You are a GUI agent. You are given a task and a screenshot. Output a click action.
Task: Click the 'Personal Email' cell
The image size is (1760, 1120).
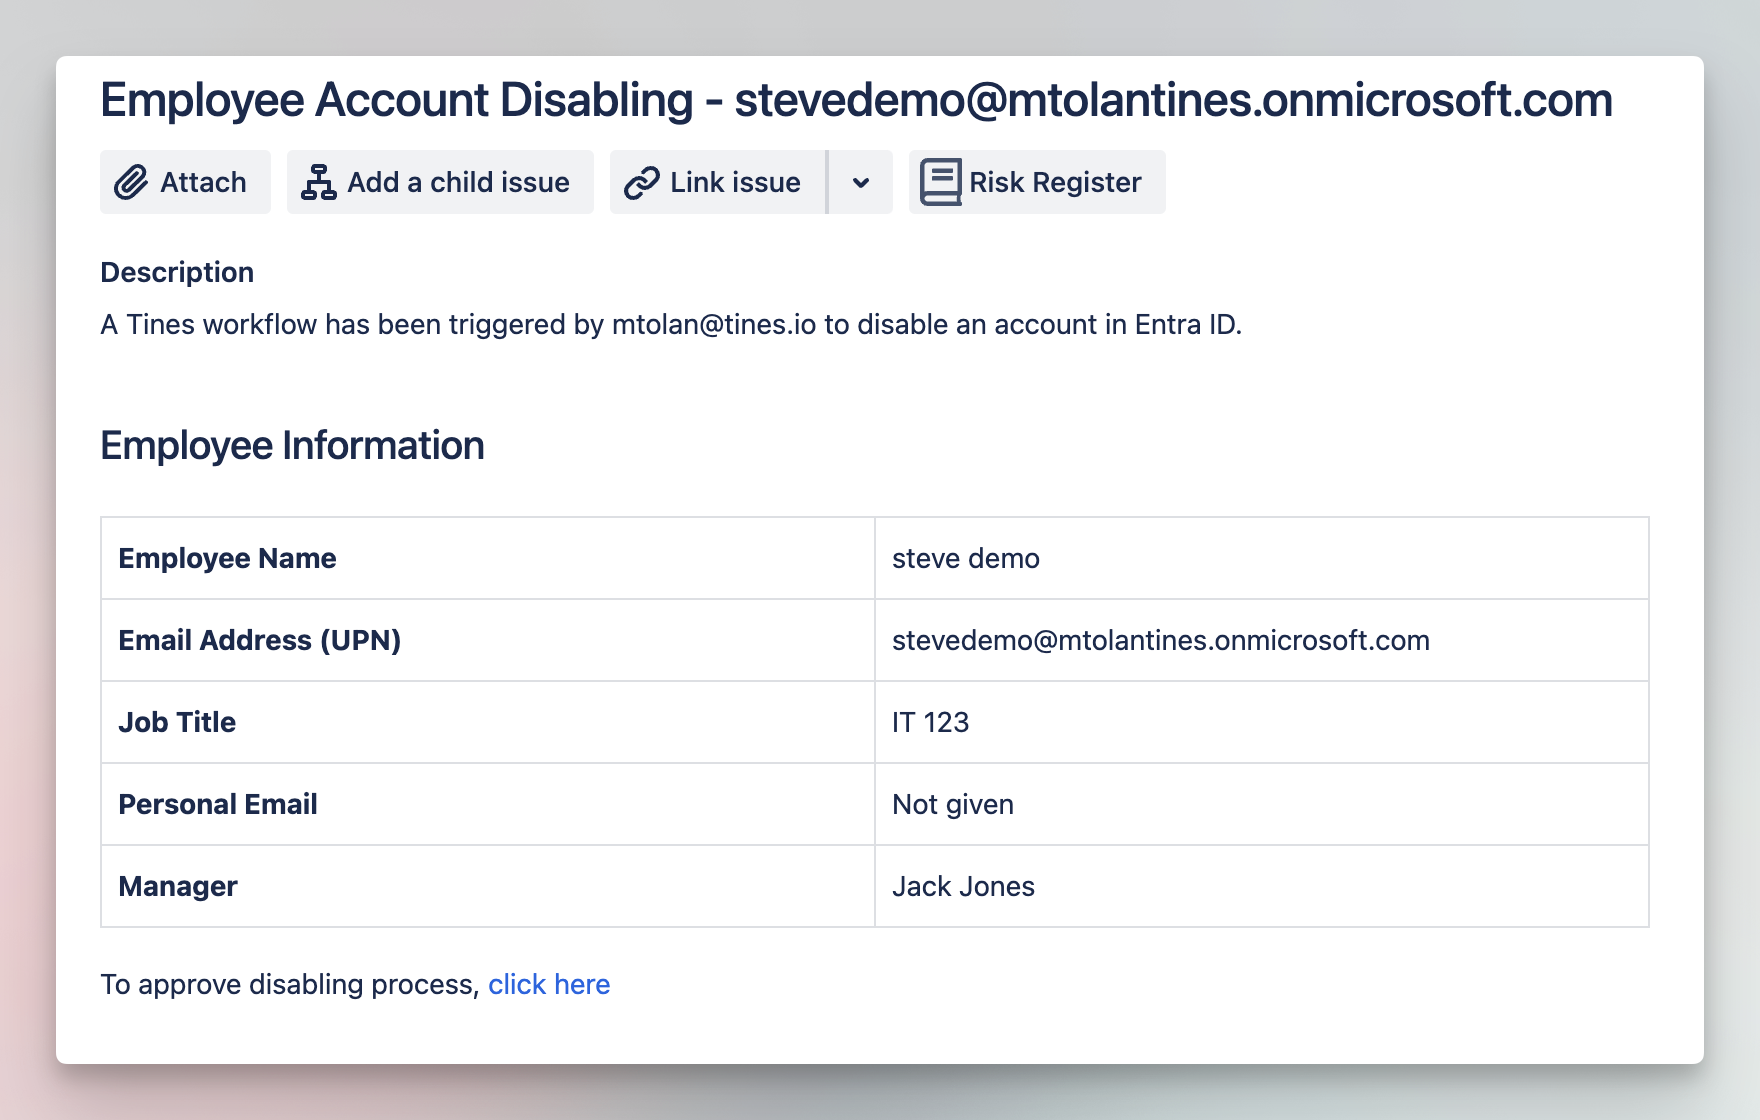click(488, 804)
